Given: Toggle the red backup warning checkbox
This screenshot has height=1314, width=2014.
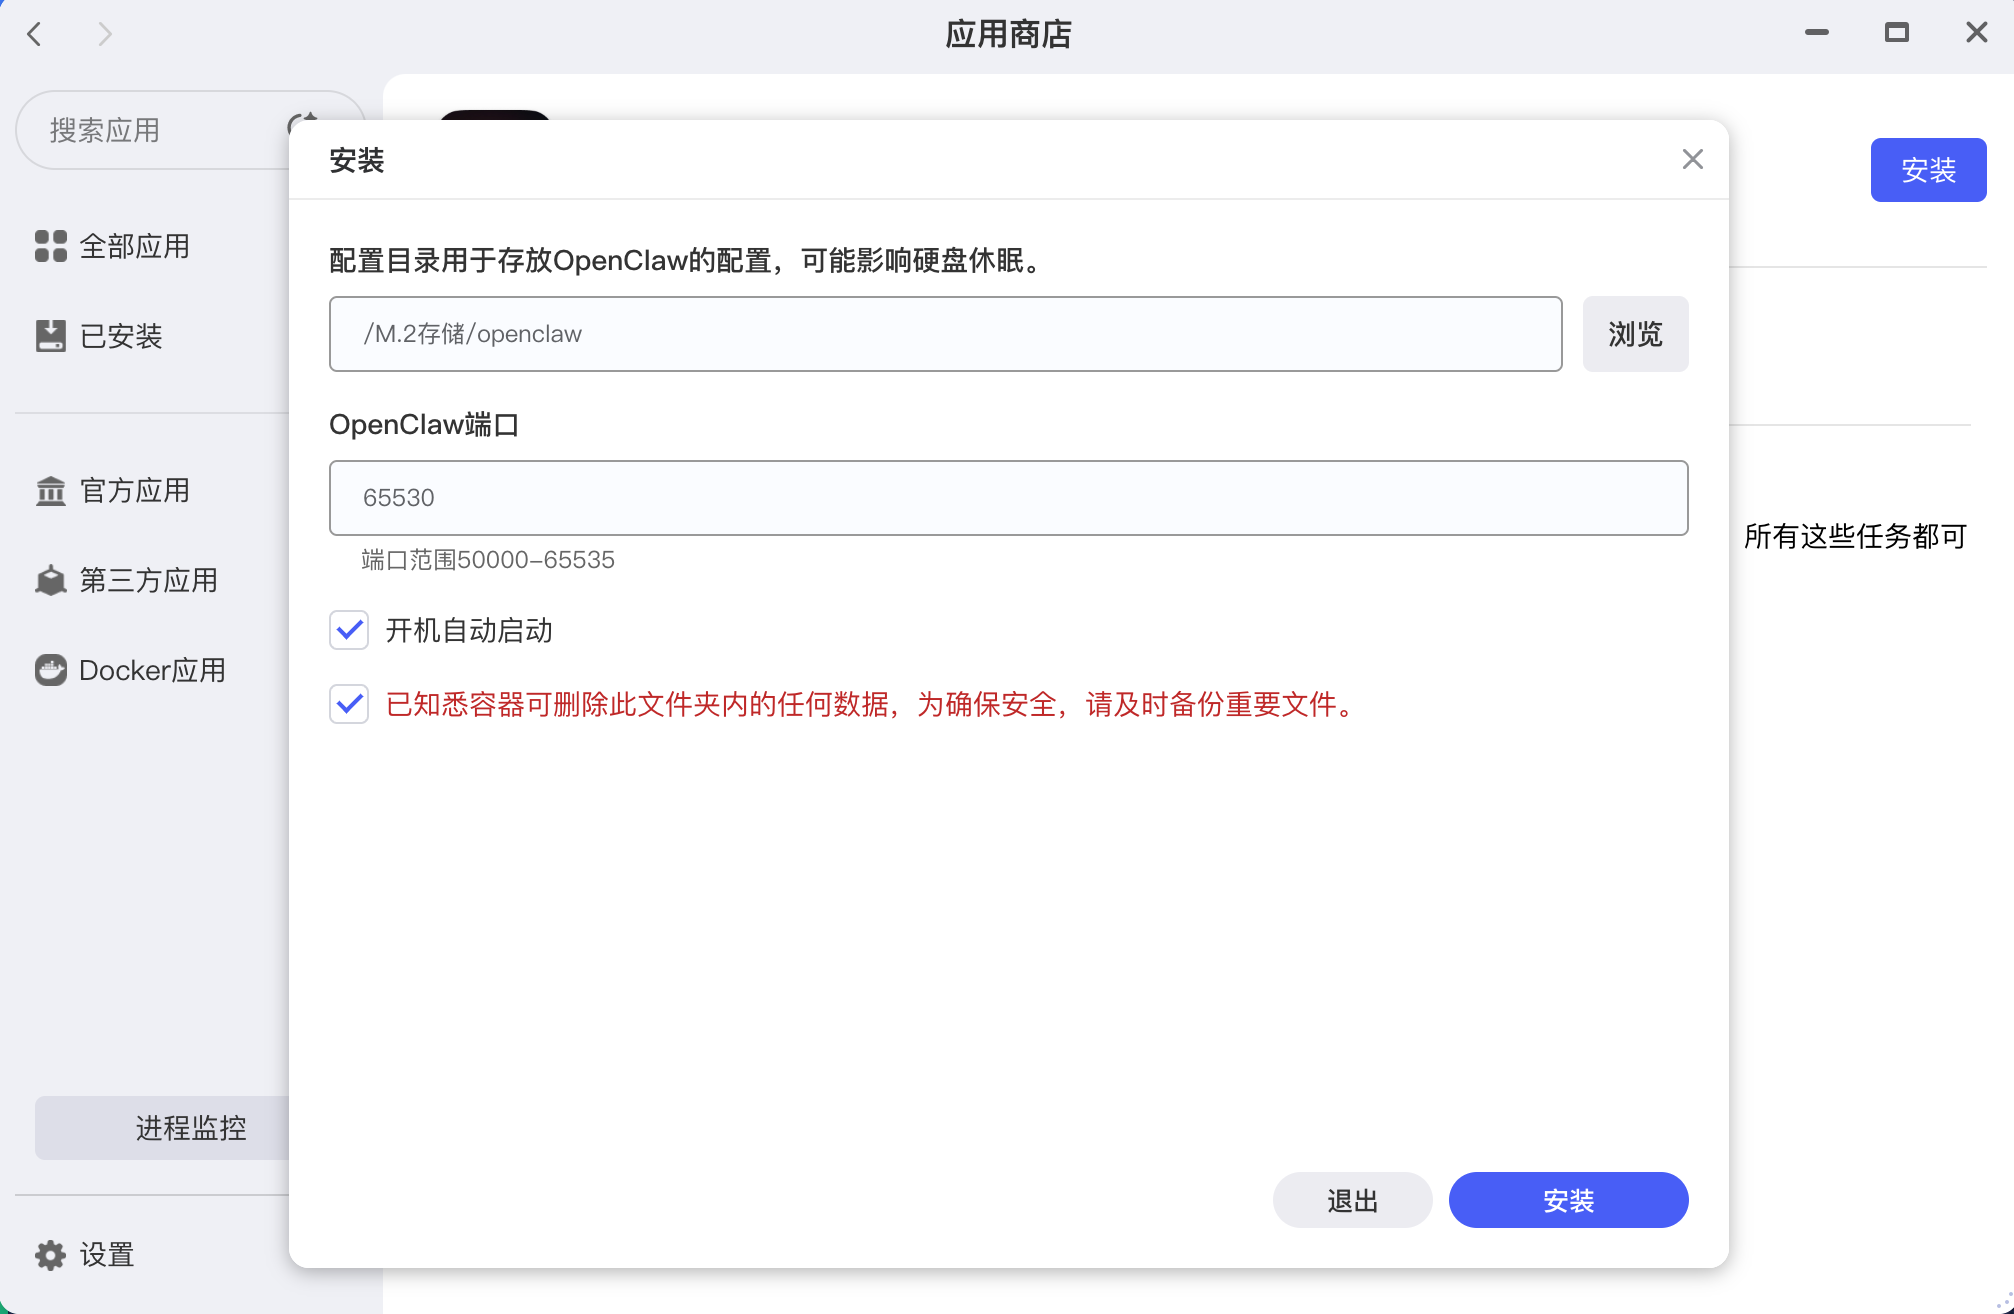Looking at the screenshot, I should click(349, 704).
